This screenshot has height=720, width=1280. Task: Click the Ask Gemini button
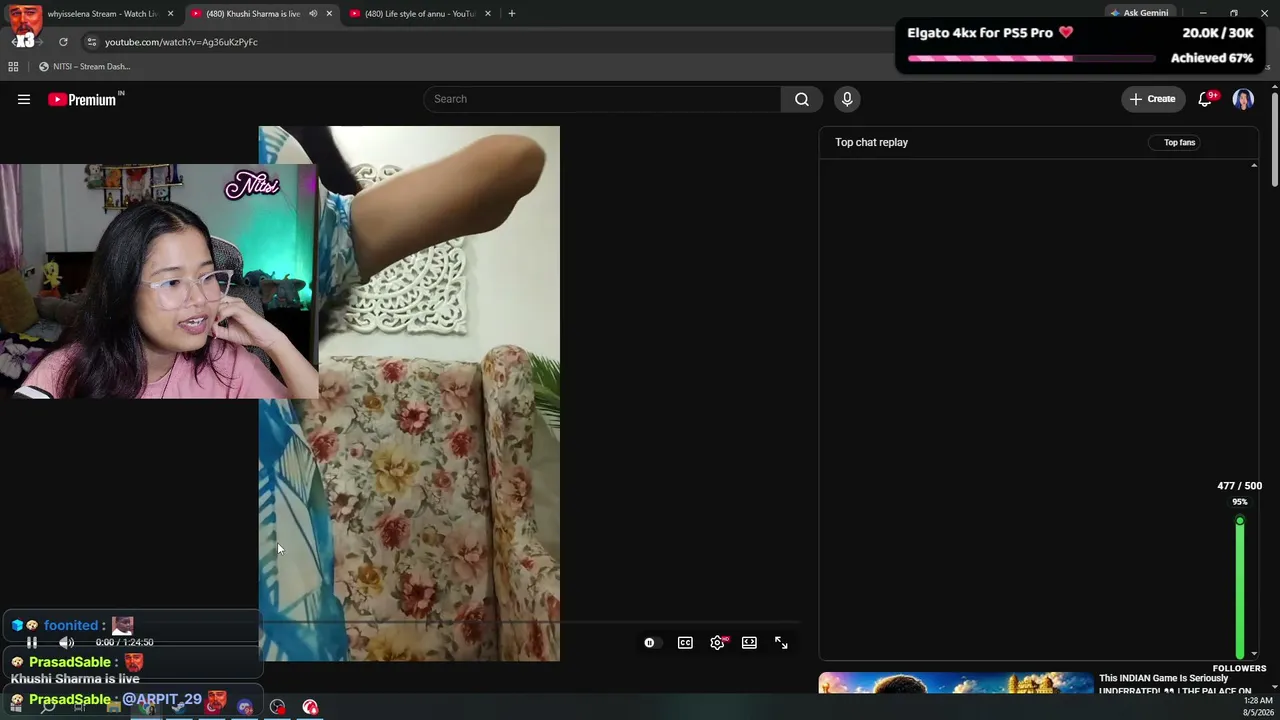tap(1139, 14)
